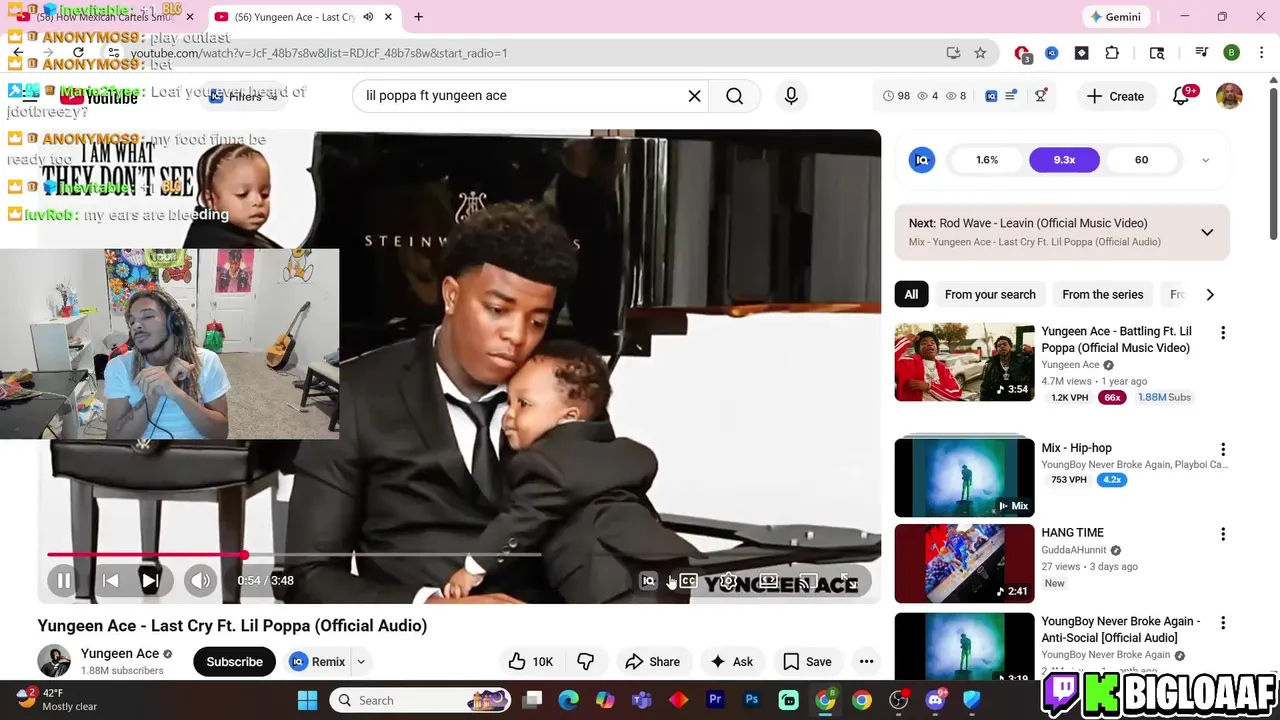Open Remix button
Image resolution: width=1280 pixels, height=720 pixels.
[x=318, y=662]
